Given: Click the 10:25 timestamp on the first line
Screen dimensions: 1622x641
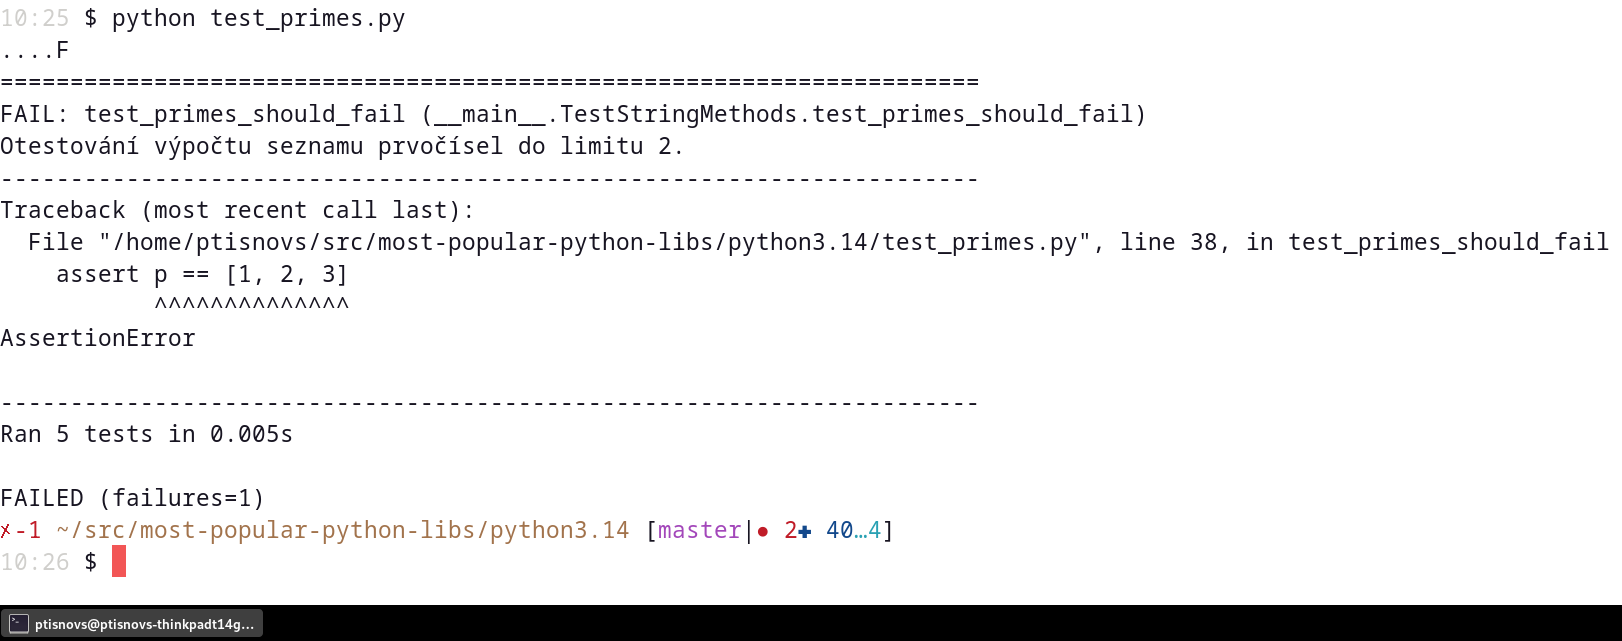Looking at the screenshot, I should point(35,19).
